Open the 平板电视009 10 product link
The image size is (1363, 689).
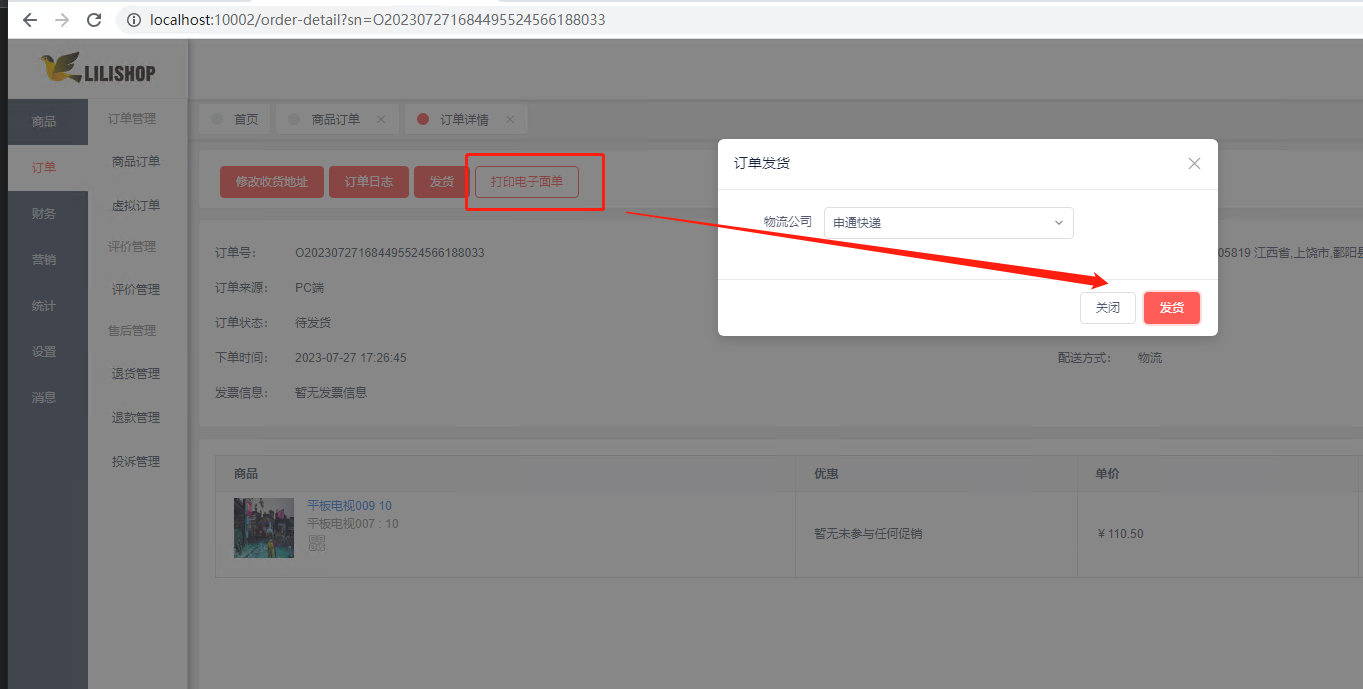pos(349,506)
